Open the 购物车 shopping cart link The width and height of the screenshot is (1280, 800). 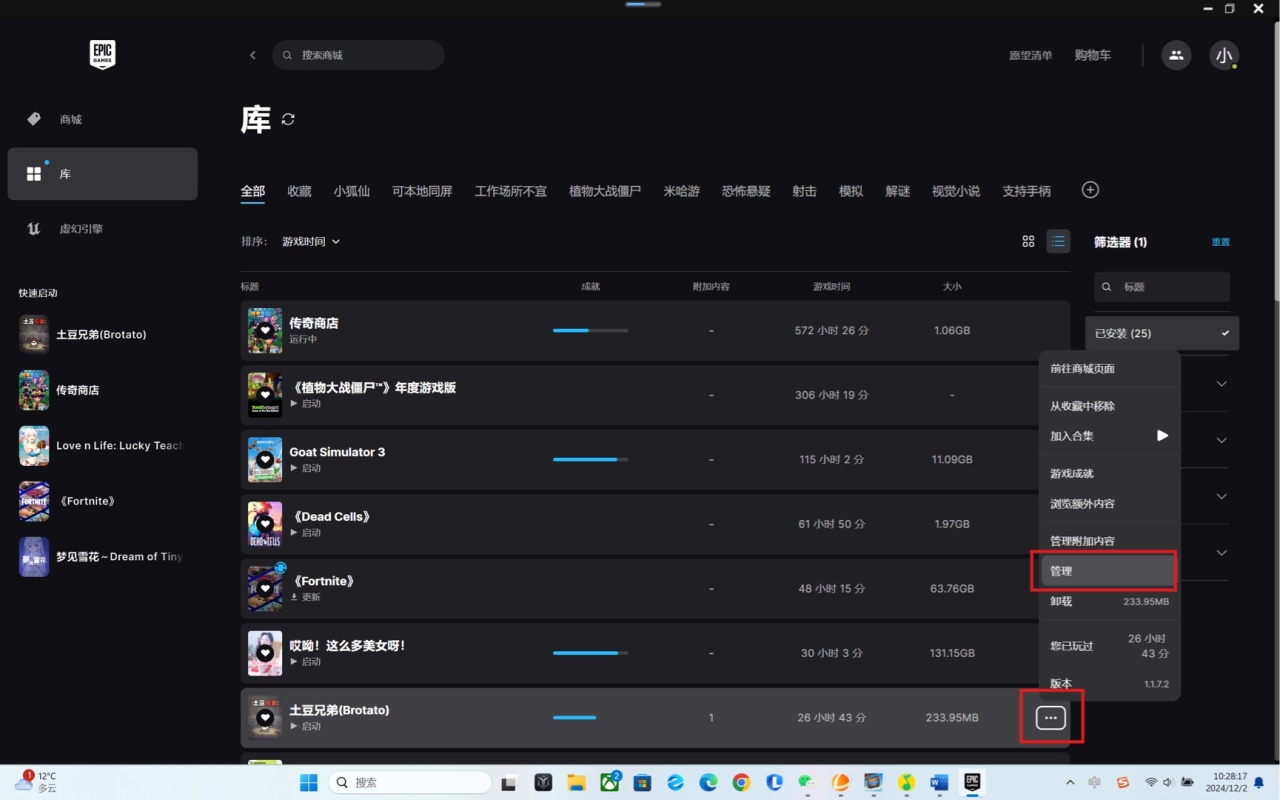(1093, 55)
